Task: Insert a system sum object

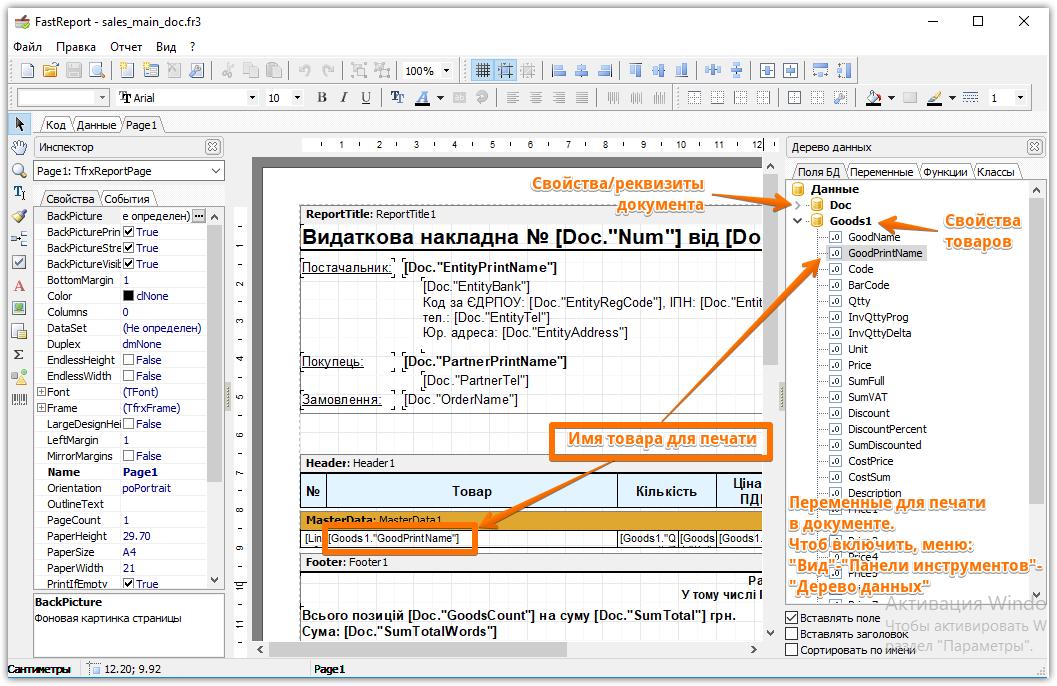Action: (20, 354)
